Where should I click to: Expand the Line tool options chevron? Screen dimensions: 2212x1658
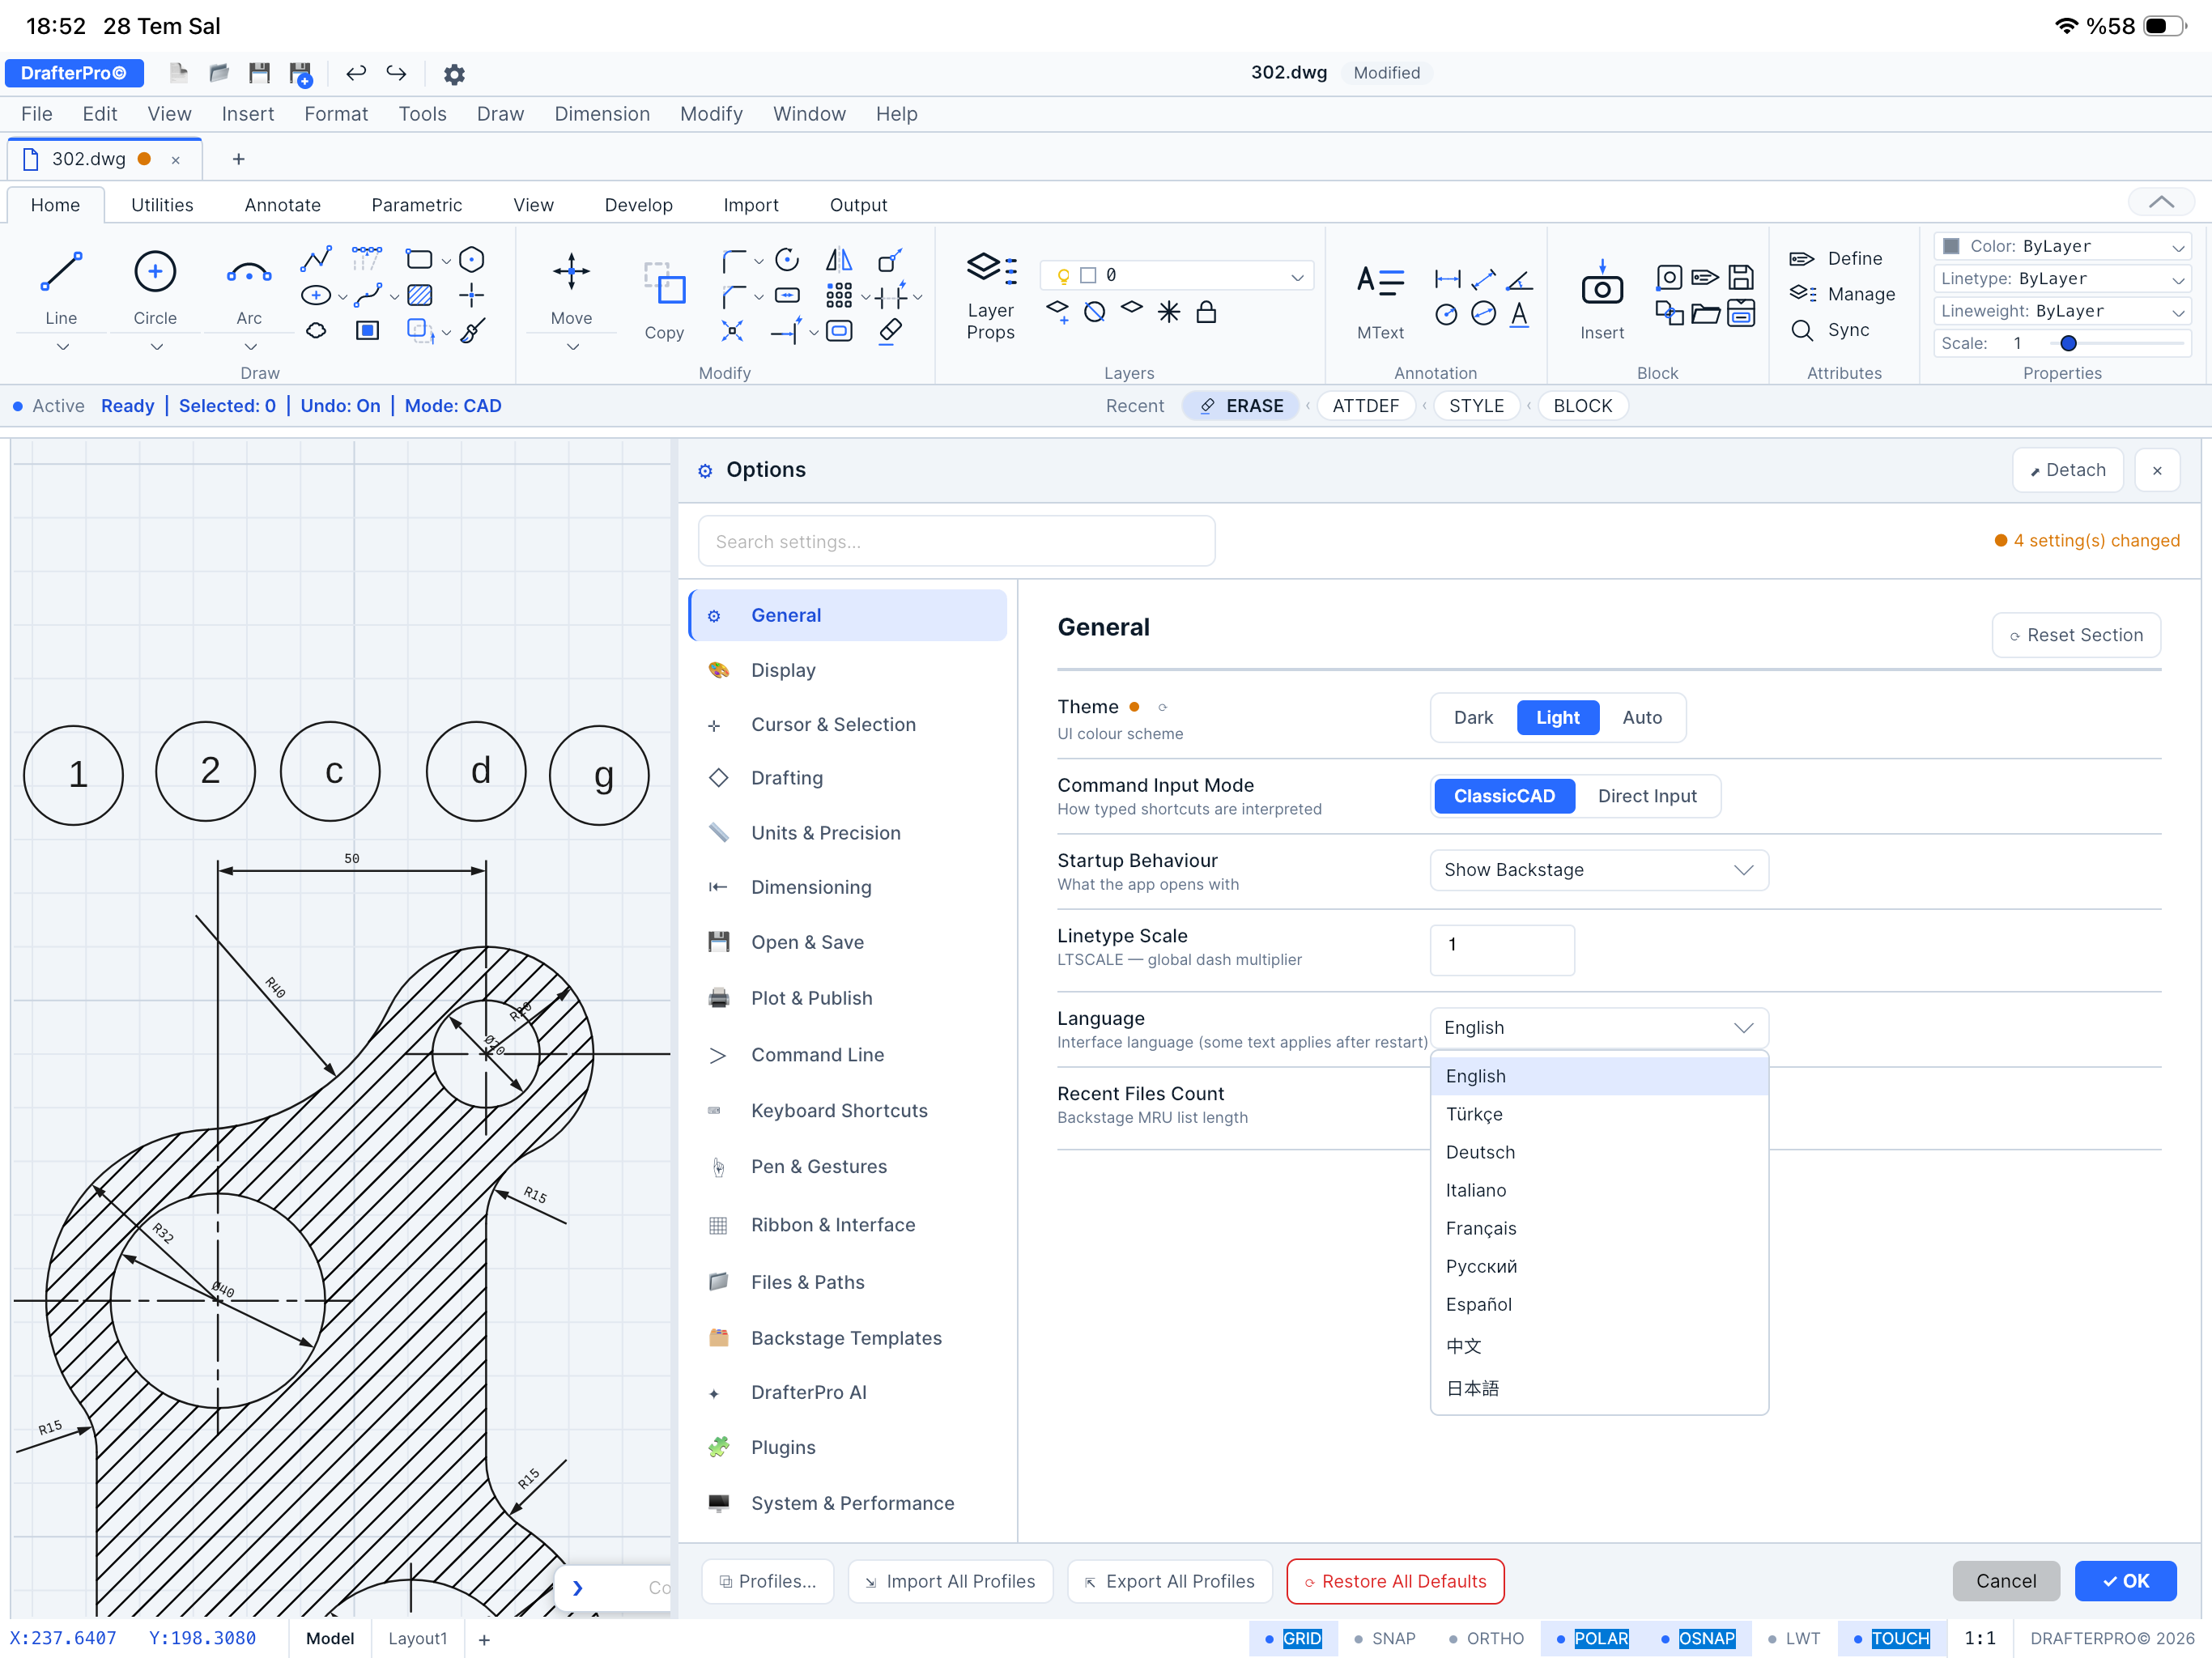[x=62, y=347]
